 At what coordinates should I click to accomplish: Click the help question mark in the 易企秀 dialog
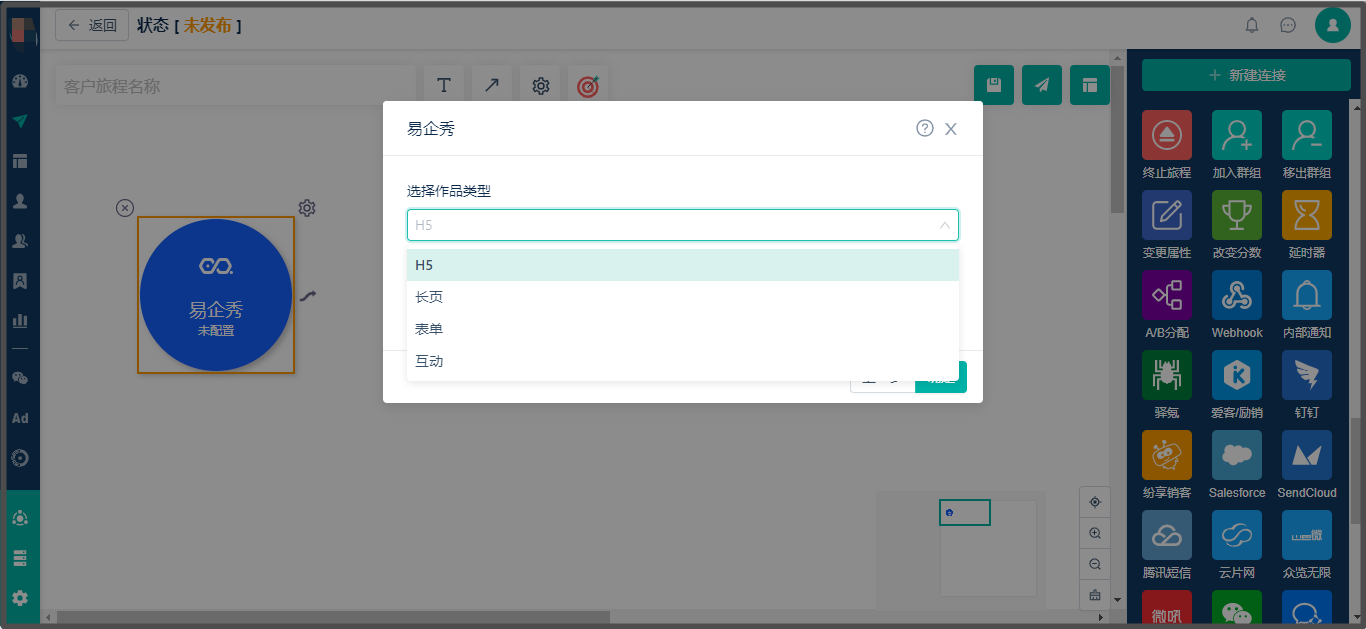tap(925, 128)
